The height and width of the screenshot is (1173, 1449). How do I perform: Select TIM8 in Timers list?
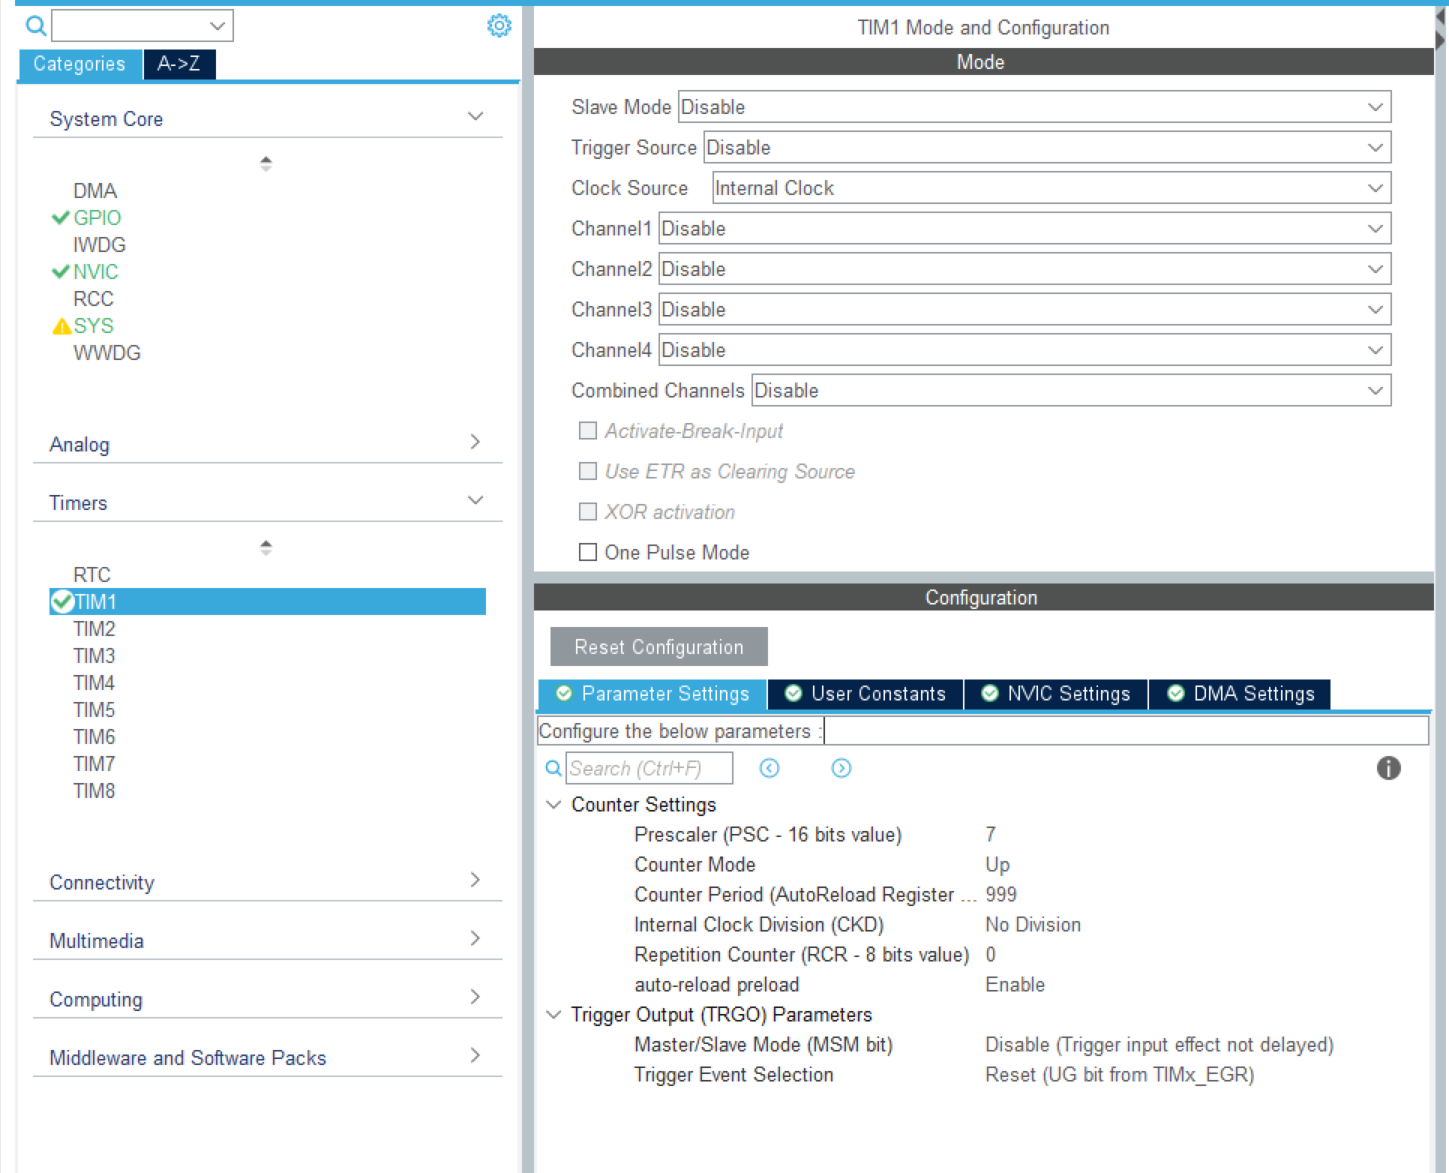94,790
